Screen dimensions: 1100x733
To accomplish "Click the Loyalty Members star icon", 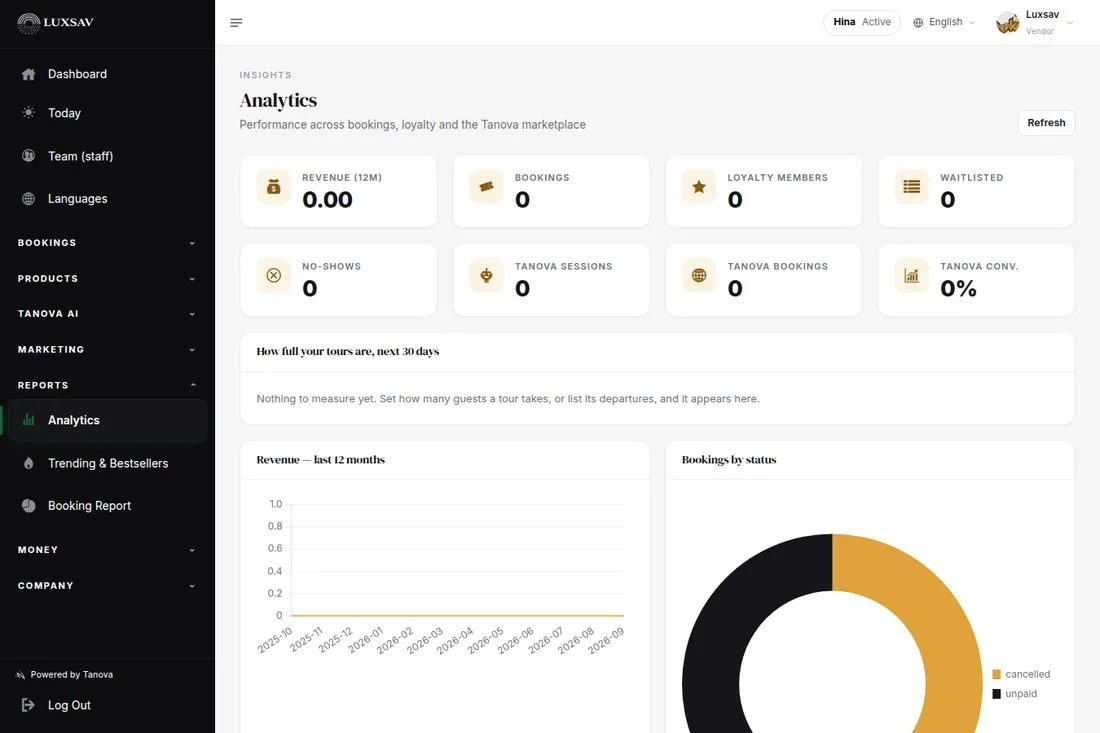I will click(699, 187).
